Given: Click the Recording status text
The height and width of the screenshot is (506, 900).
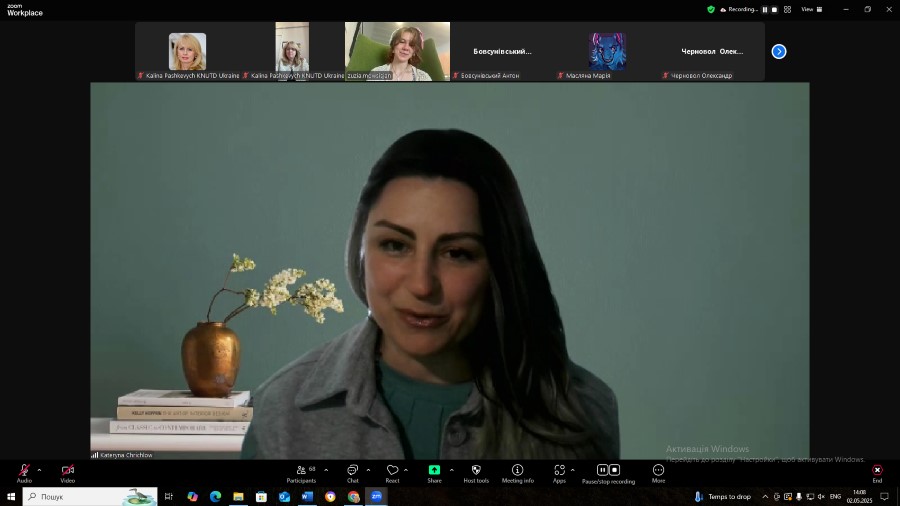Looking at the screenshot, I should [742, 10].
